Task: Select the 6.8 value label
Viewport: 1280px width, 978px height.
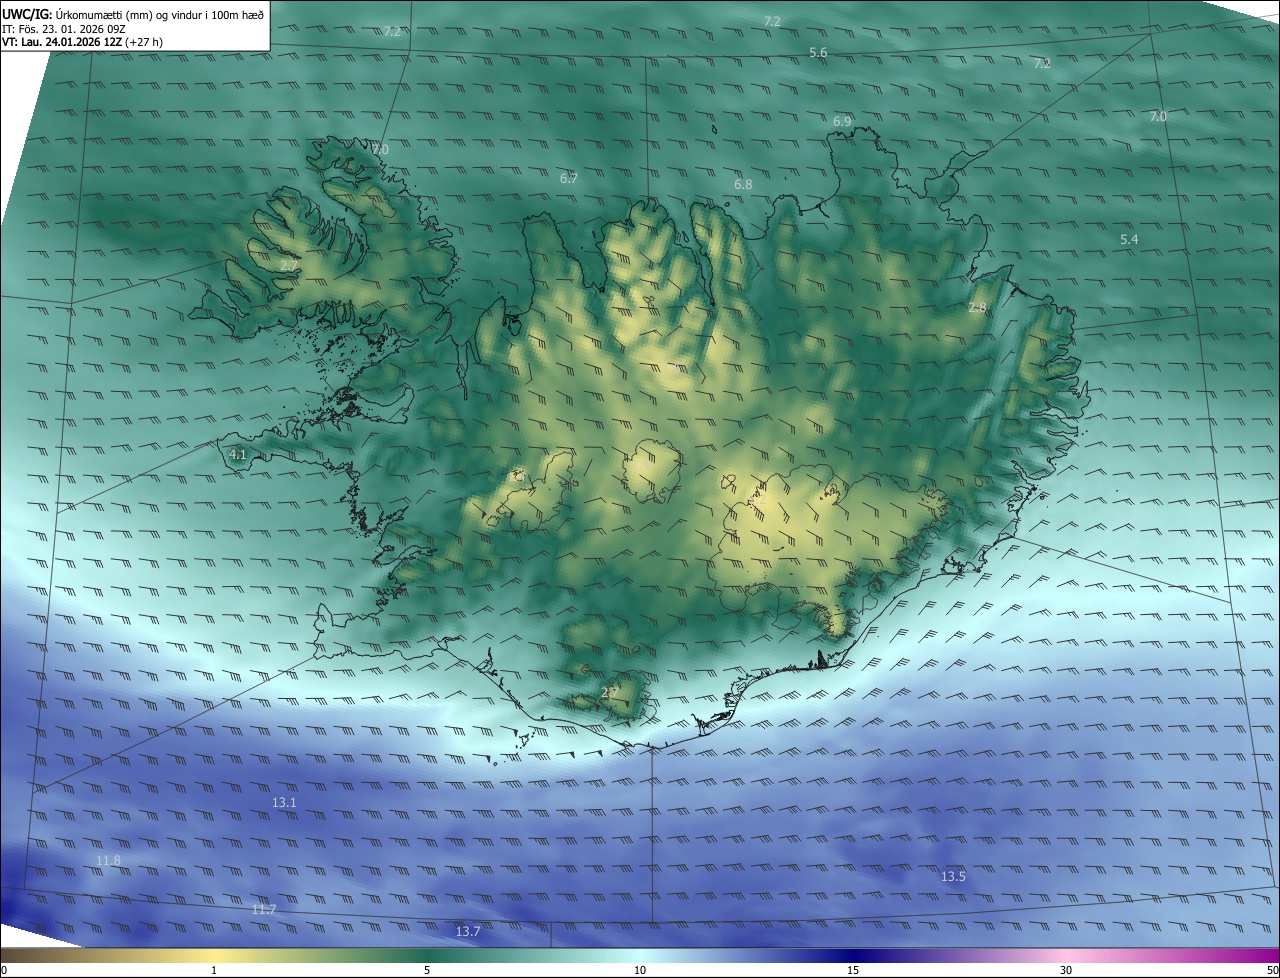Action: [743, 185]
